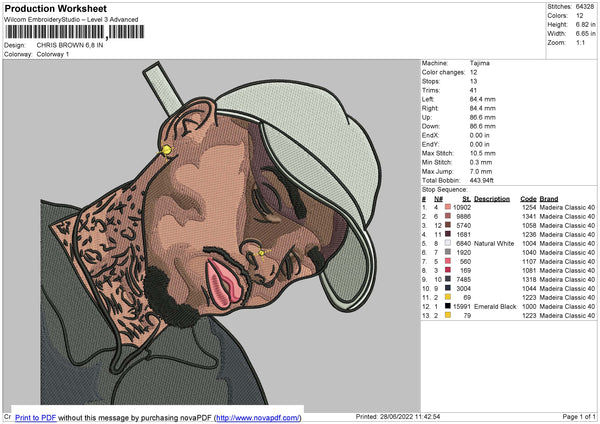Select the gray swatch for code 1040
Screen dimensions: 600x424
tap(448, 252)
